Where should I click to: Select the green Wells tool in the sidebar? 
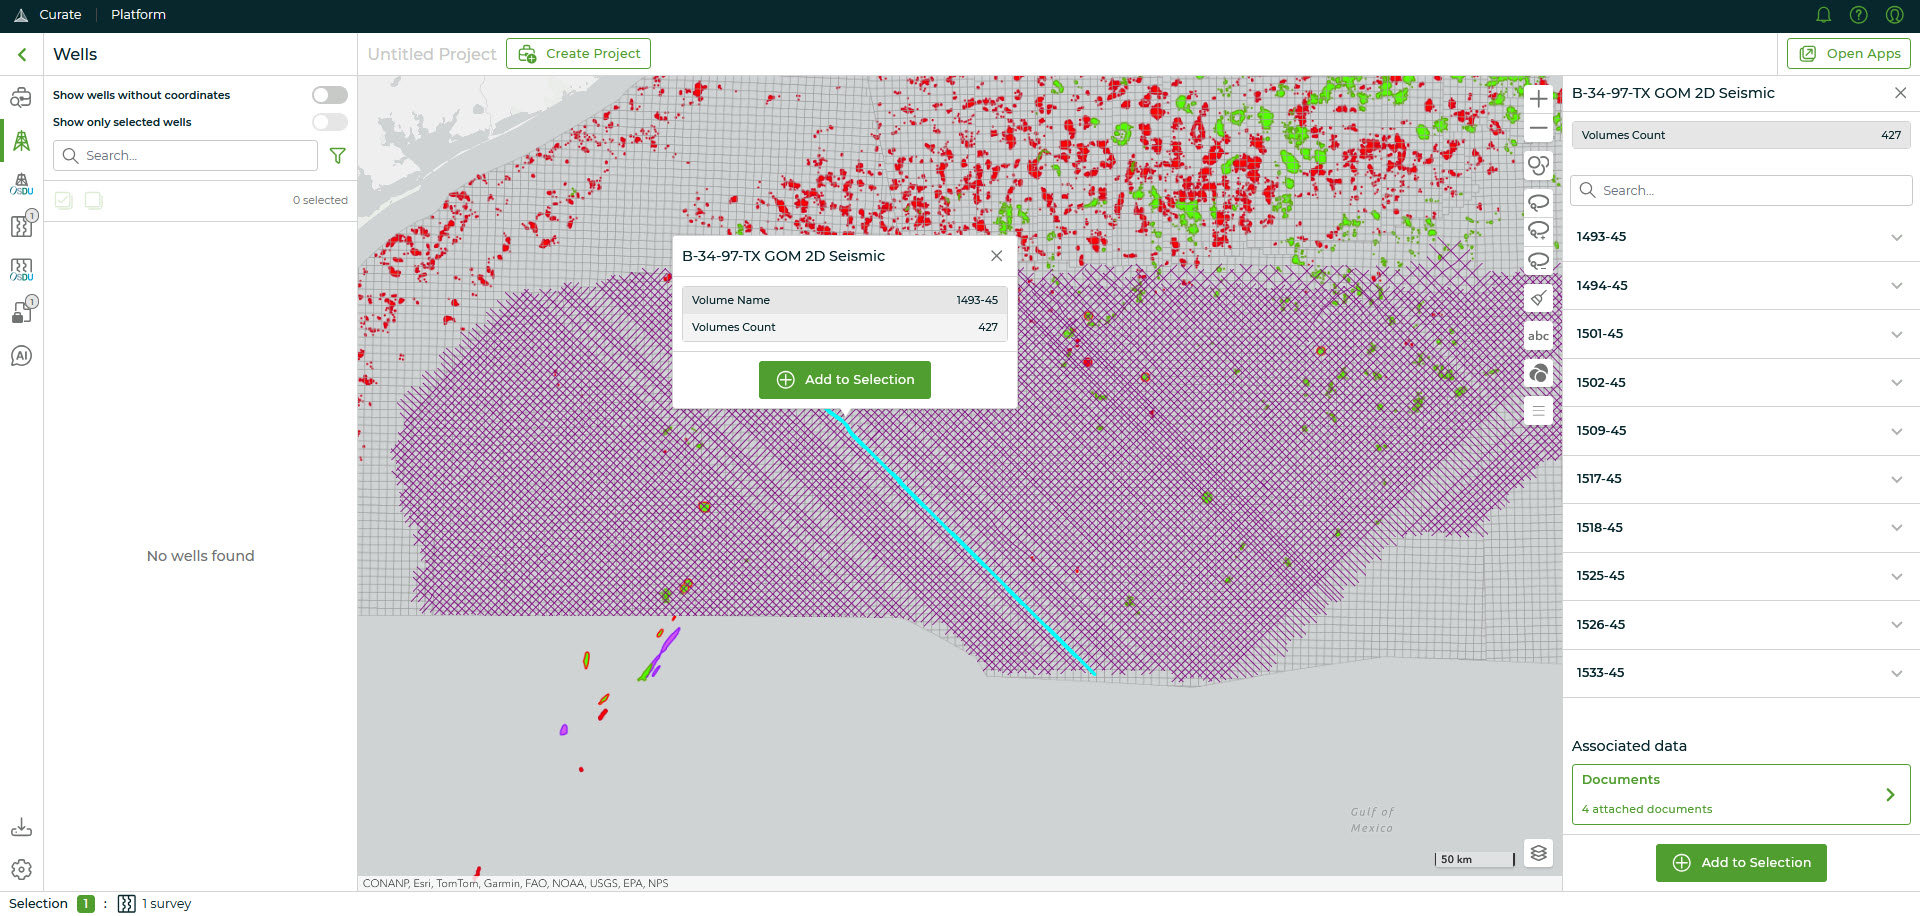click(21, 140)
